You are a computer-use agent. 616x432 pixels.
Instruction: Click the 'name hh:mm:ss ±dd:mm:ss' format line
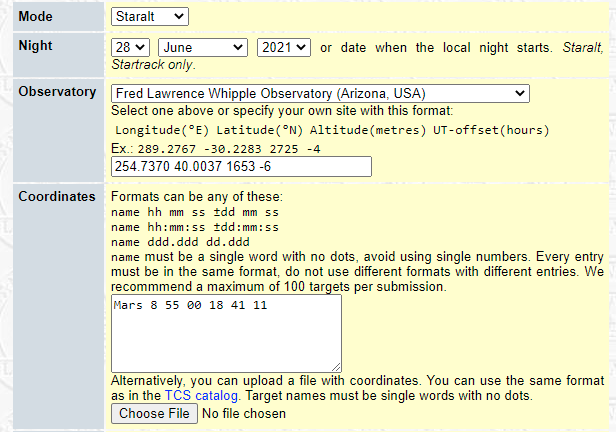click(x=195, y=227)
